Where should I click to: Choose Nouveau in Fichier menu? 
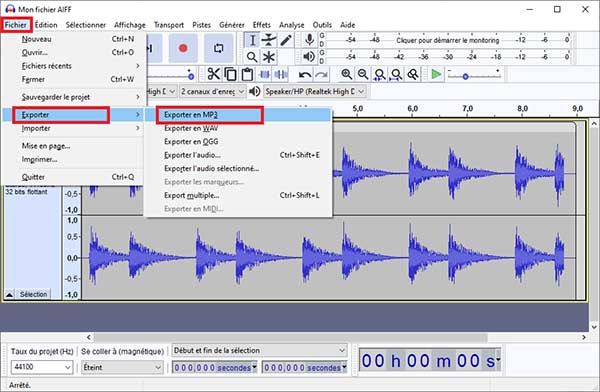pos(73,39)
